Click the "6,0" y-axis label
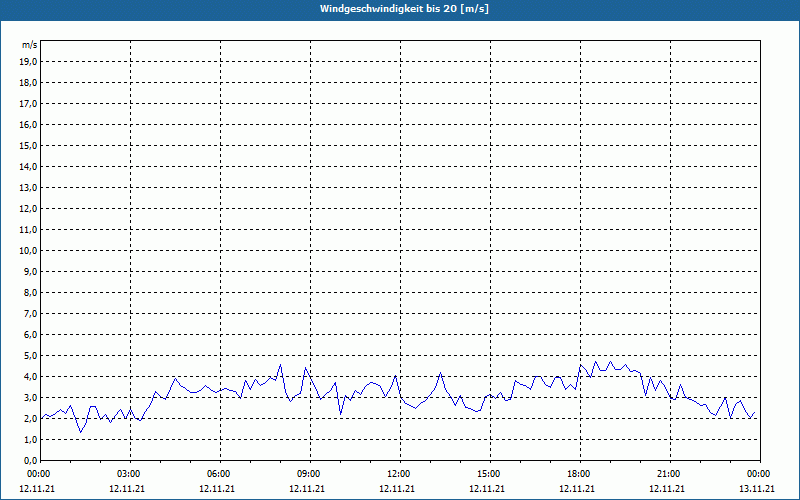The width and height of the screenshot is (800, 500). (31, 335)
